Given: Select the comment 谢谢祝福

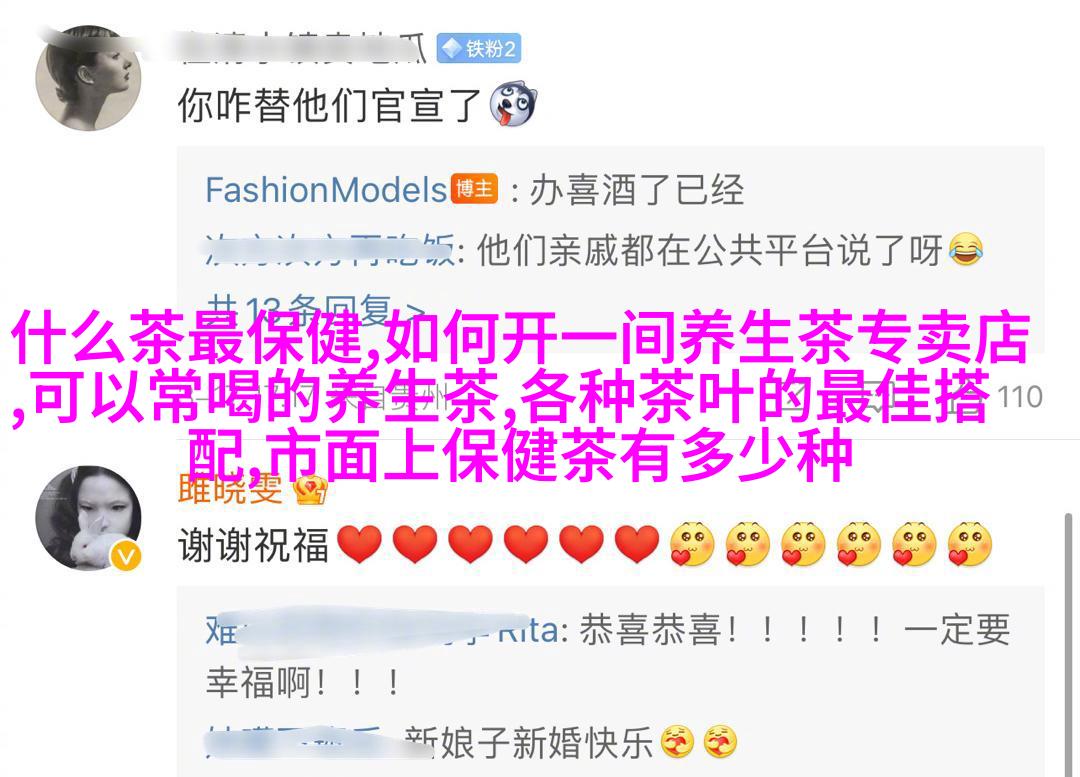Looking at the screenshot, I should click(253, 544).
